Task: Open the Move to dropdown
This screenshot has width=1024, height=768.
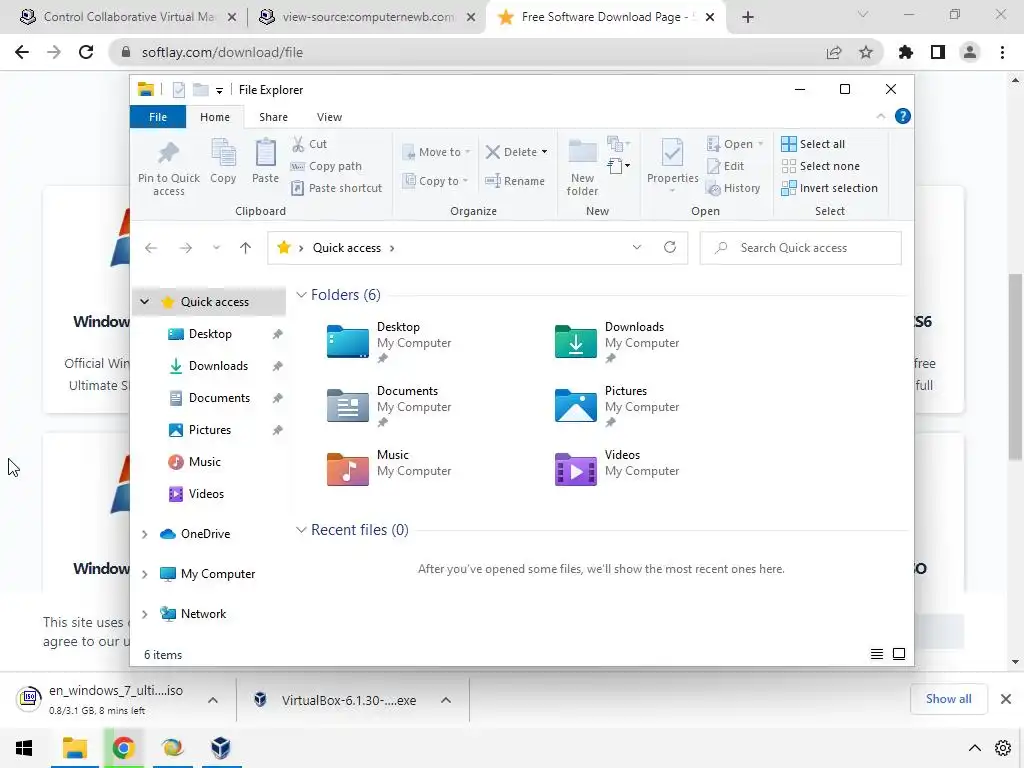Action: tap(436, 152)
